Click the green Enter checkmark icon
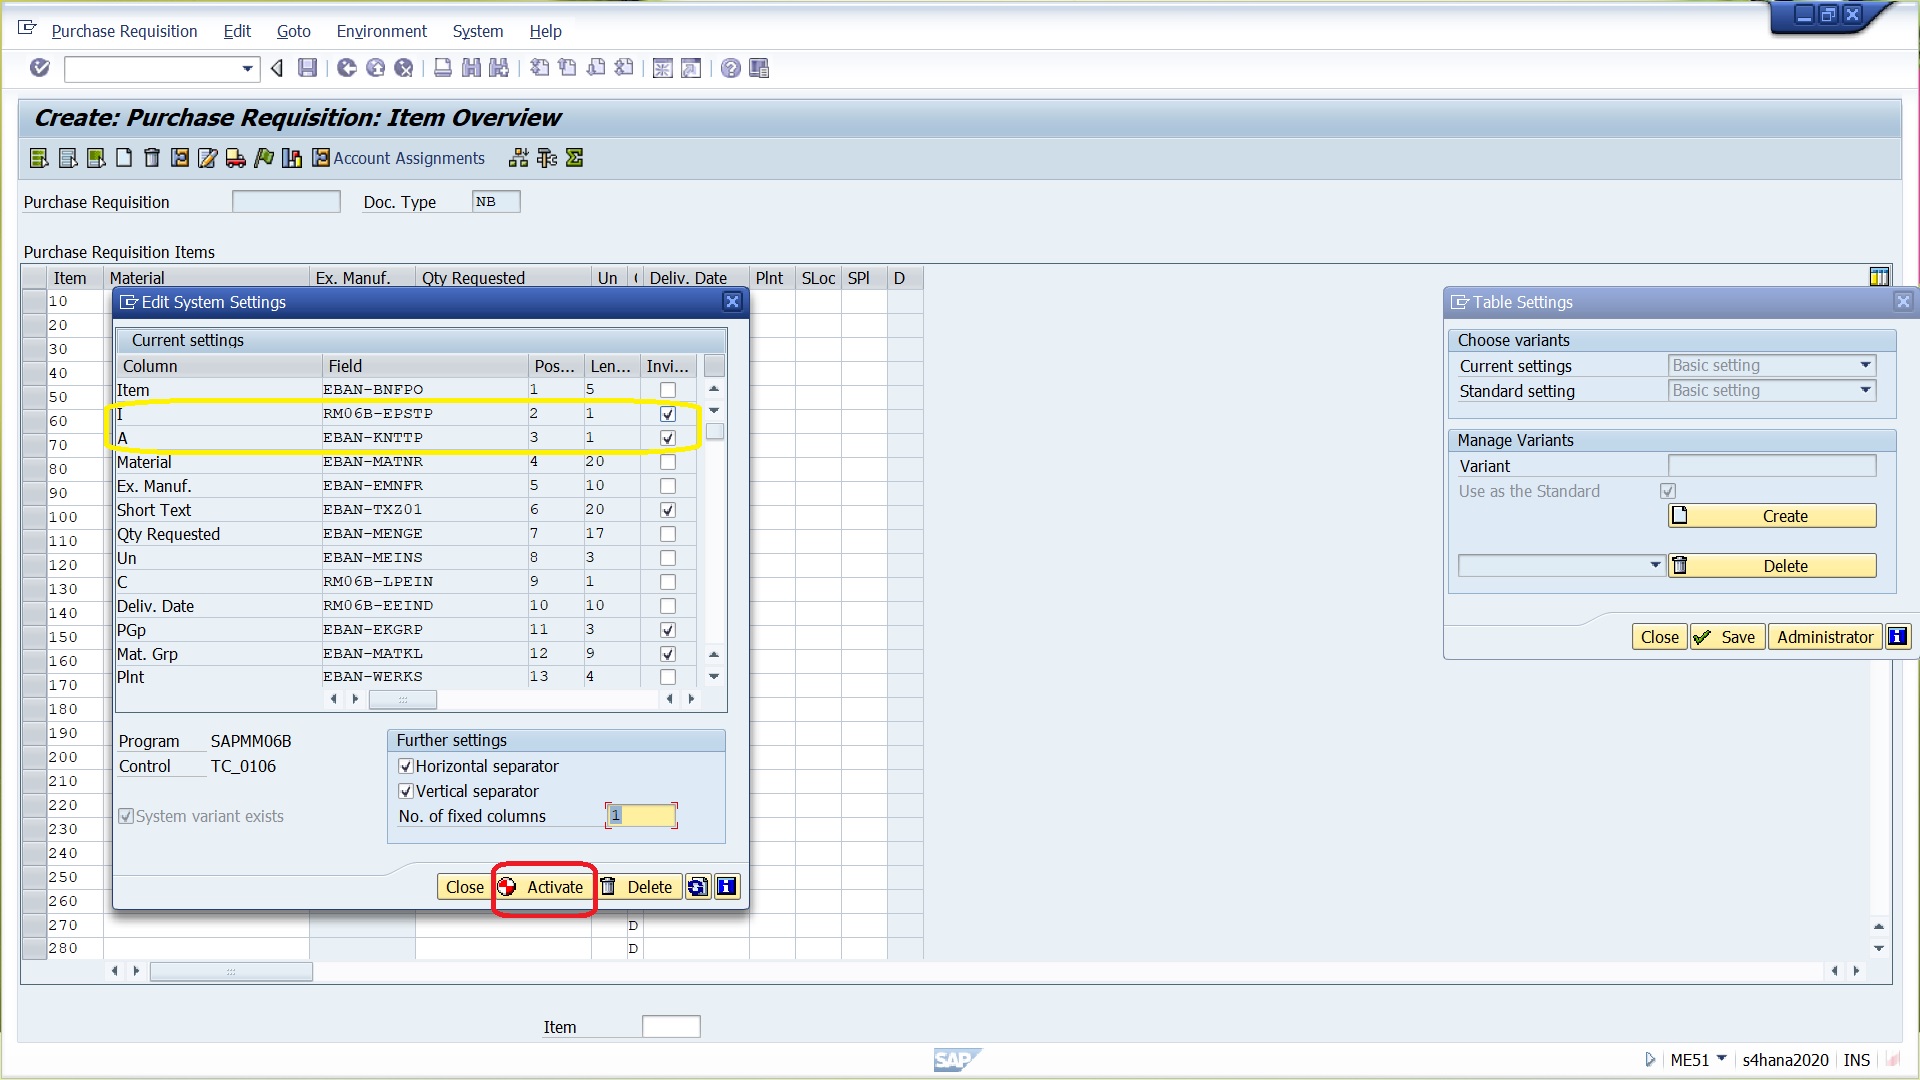Viewport: 1920px width, 1080px height. [40, 68]
